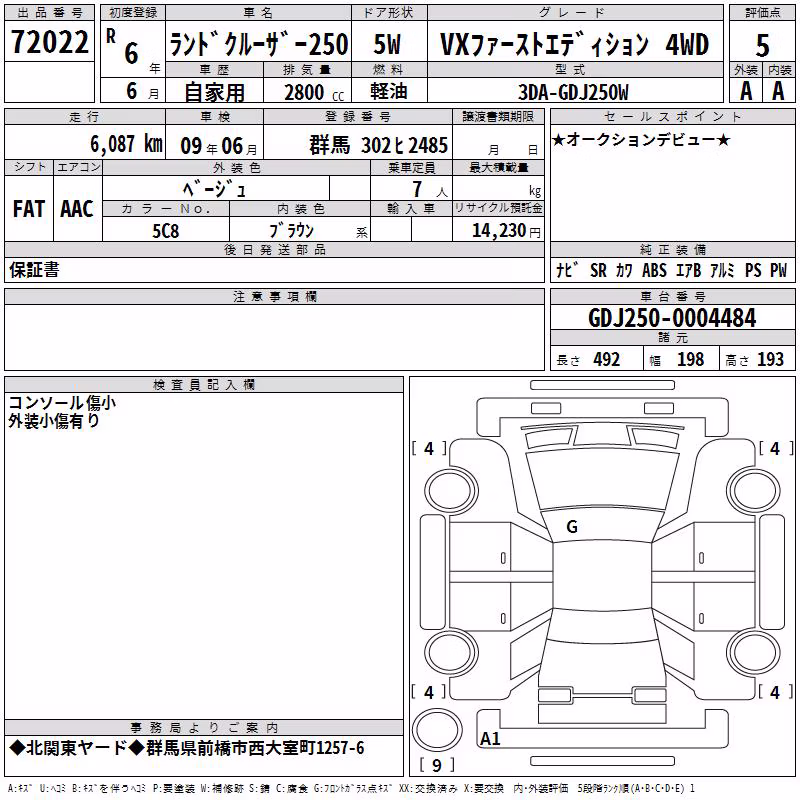800x800 pixels.
Task: Click the interior color ブラウン
Action: pos(292,231)
